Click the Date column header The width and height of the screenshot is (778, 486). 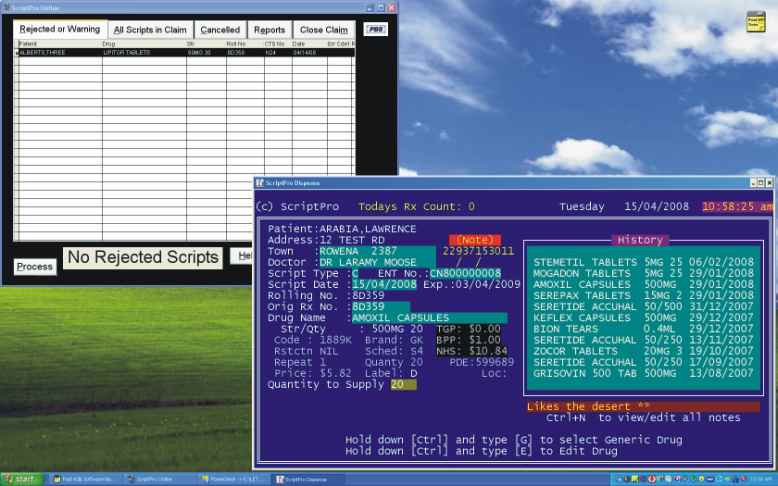pyautogui.click(x=309, y=44)
